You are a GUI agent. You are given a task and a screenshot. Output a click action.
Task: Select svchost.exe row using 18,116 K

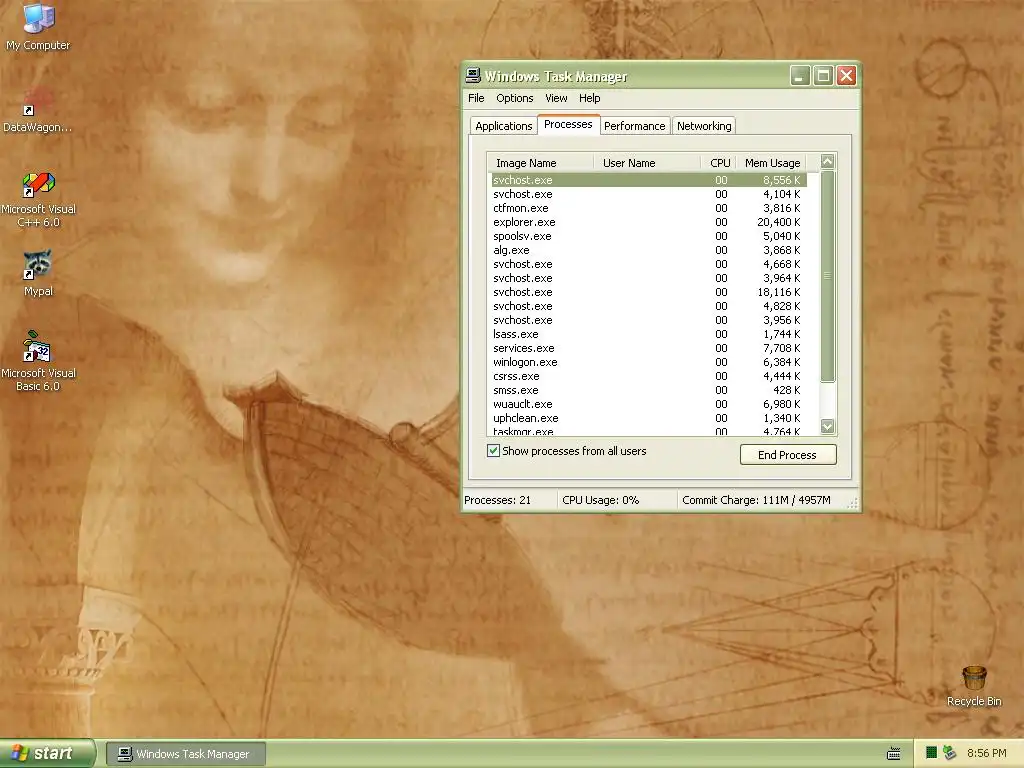point(649,293)
